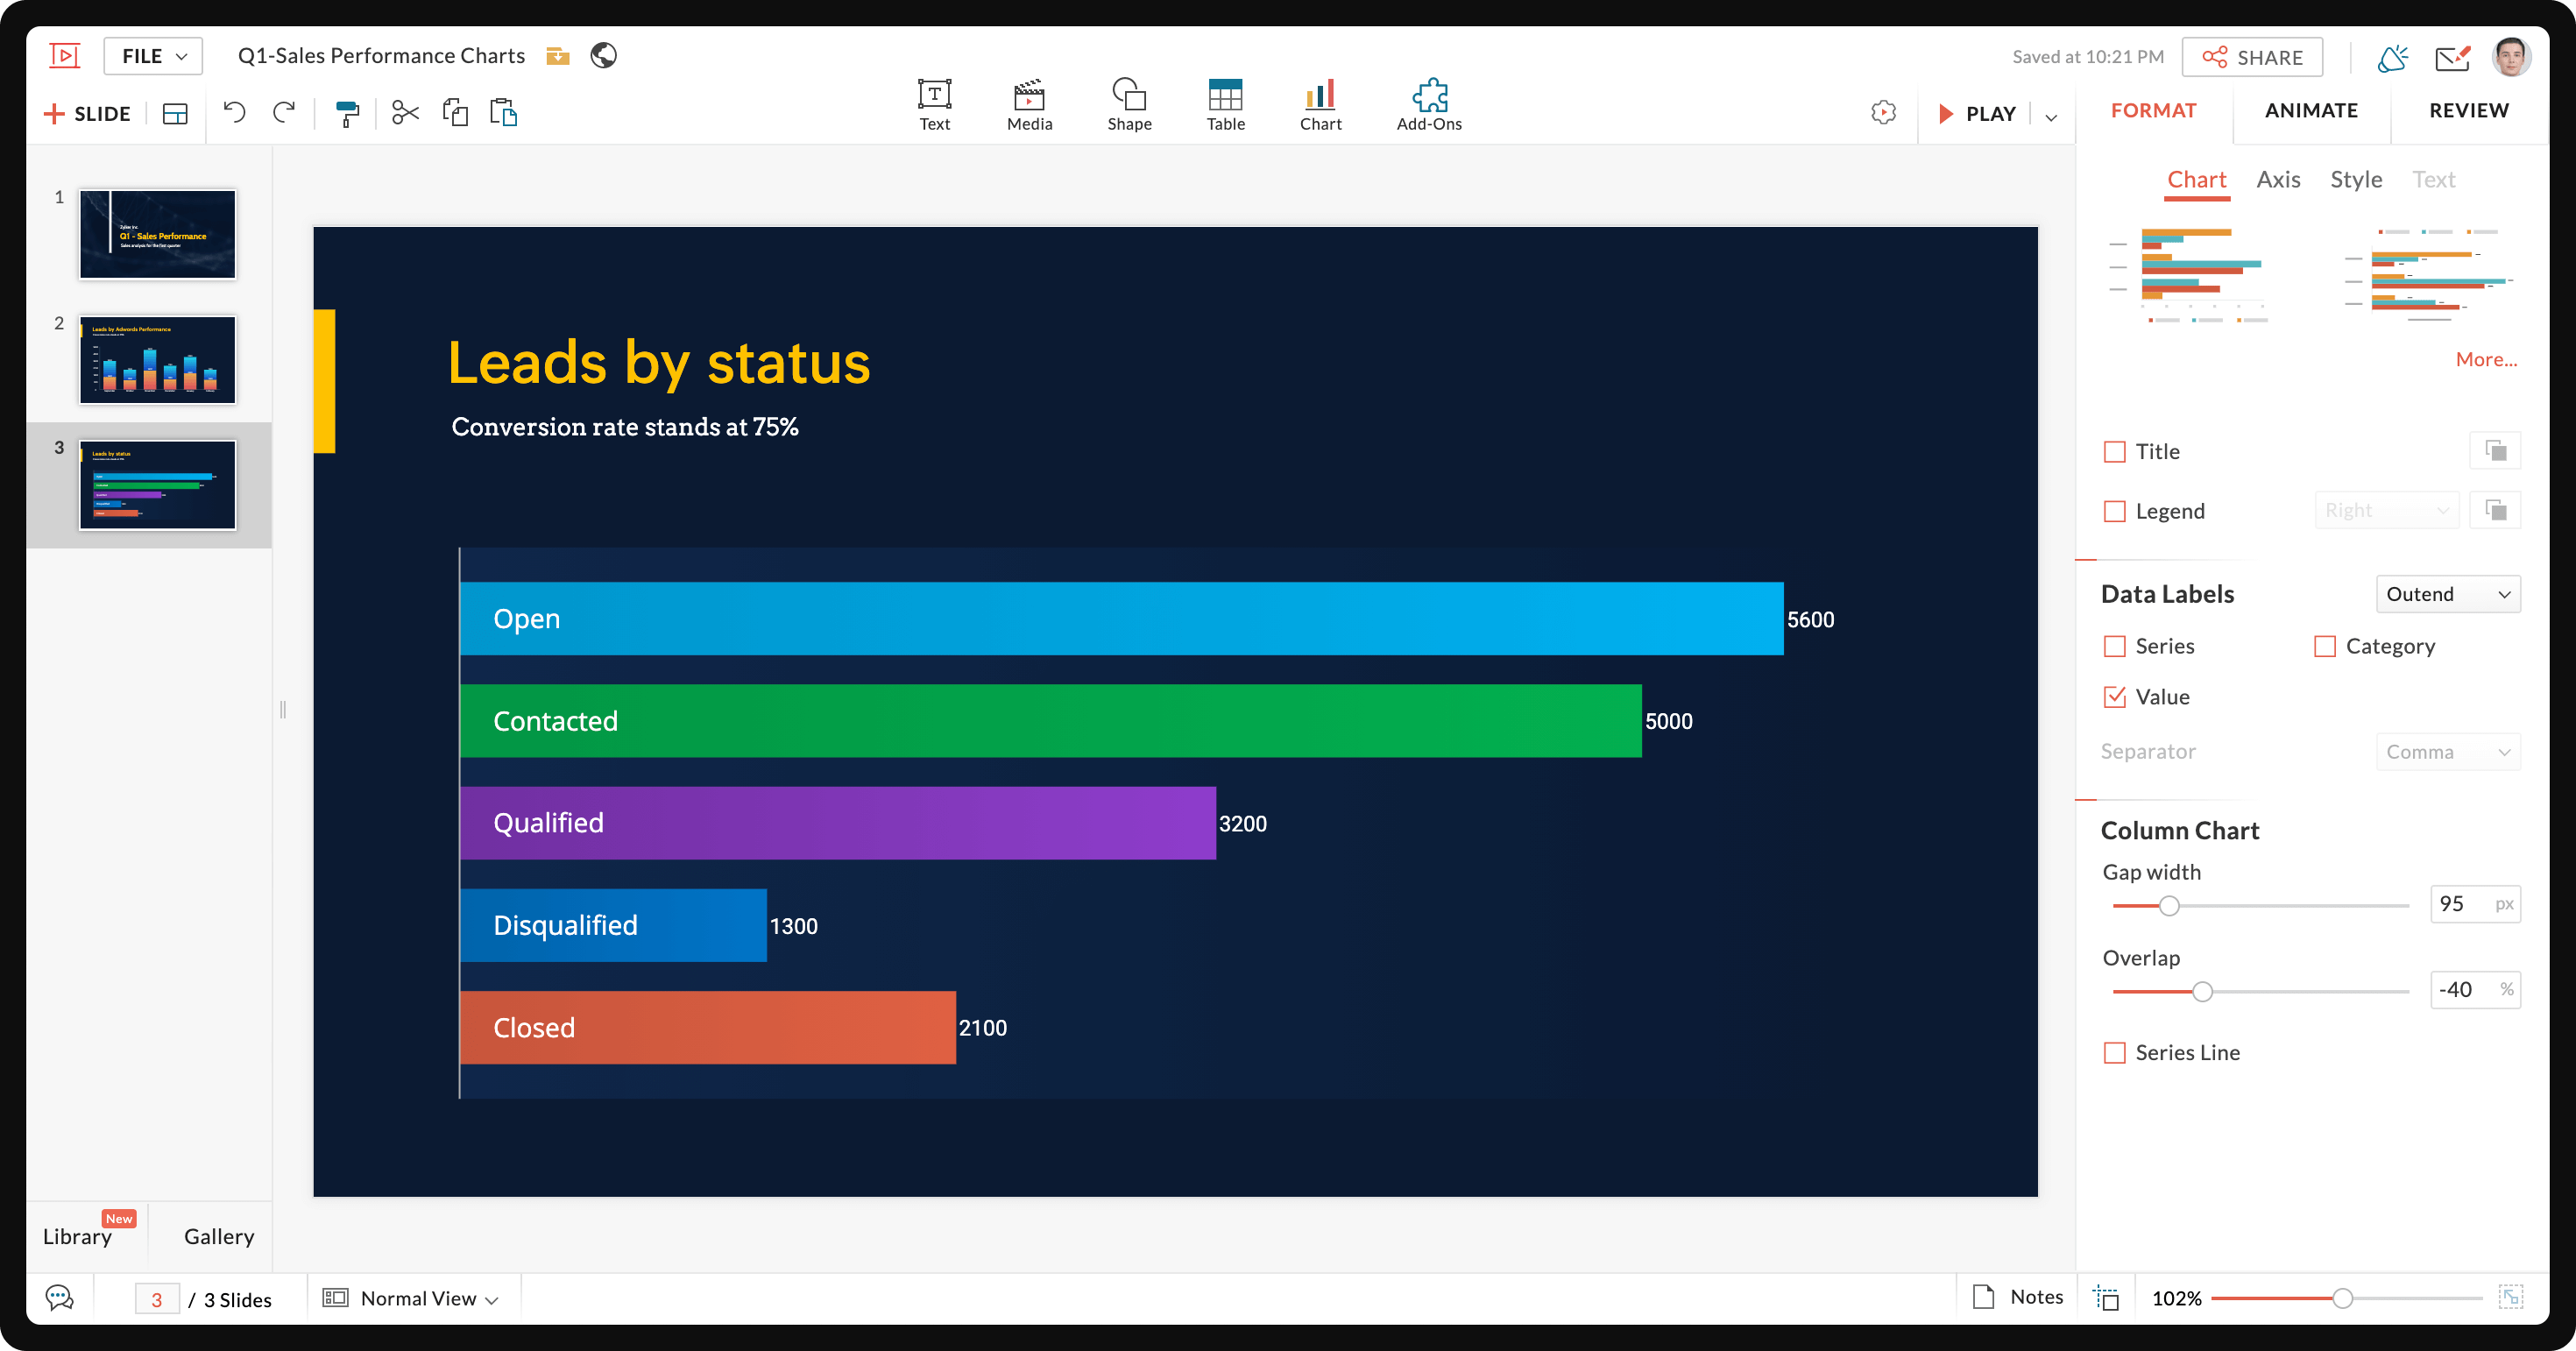Open Data Labels Outend dropdown
The height and width of the screenshot is (1351, 2576).
[x=2447, y=594]
